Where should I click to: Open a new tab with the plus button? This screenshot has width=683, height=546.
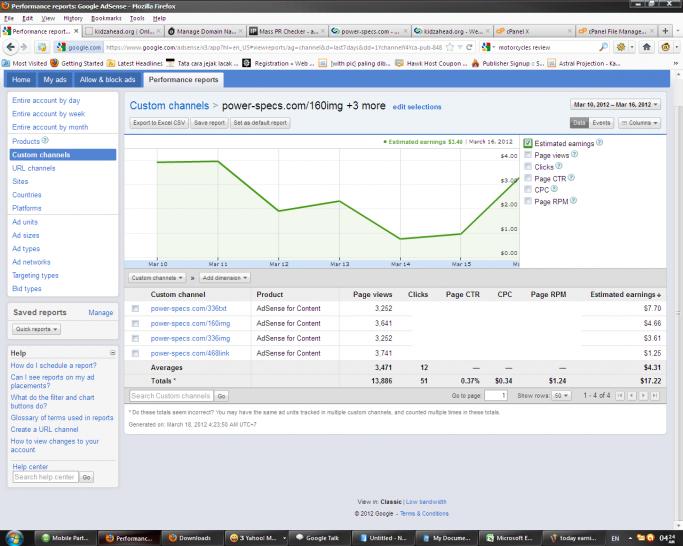665,31
